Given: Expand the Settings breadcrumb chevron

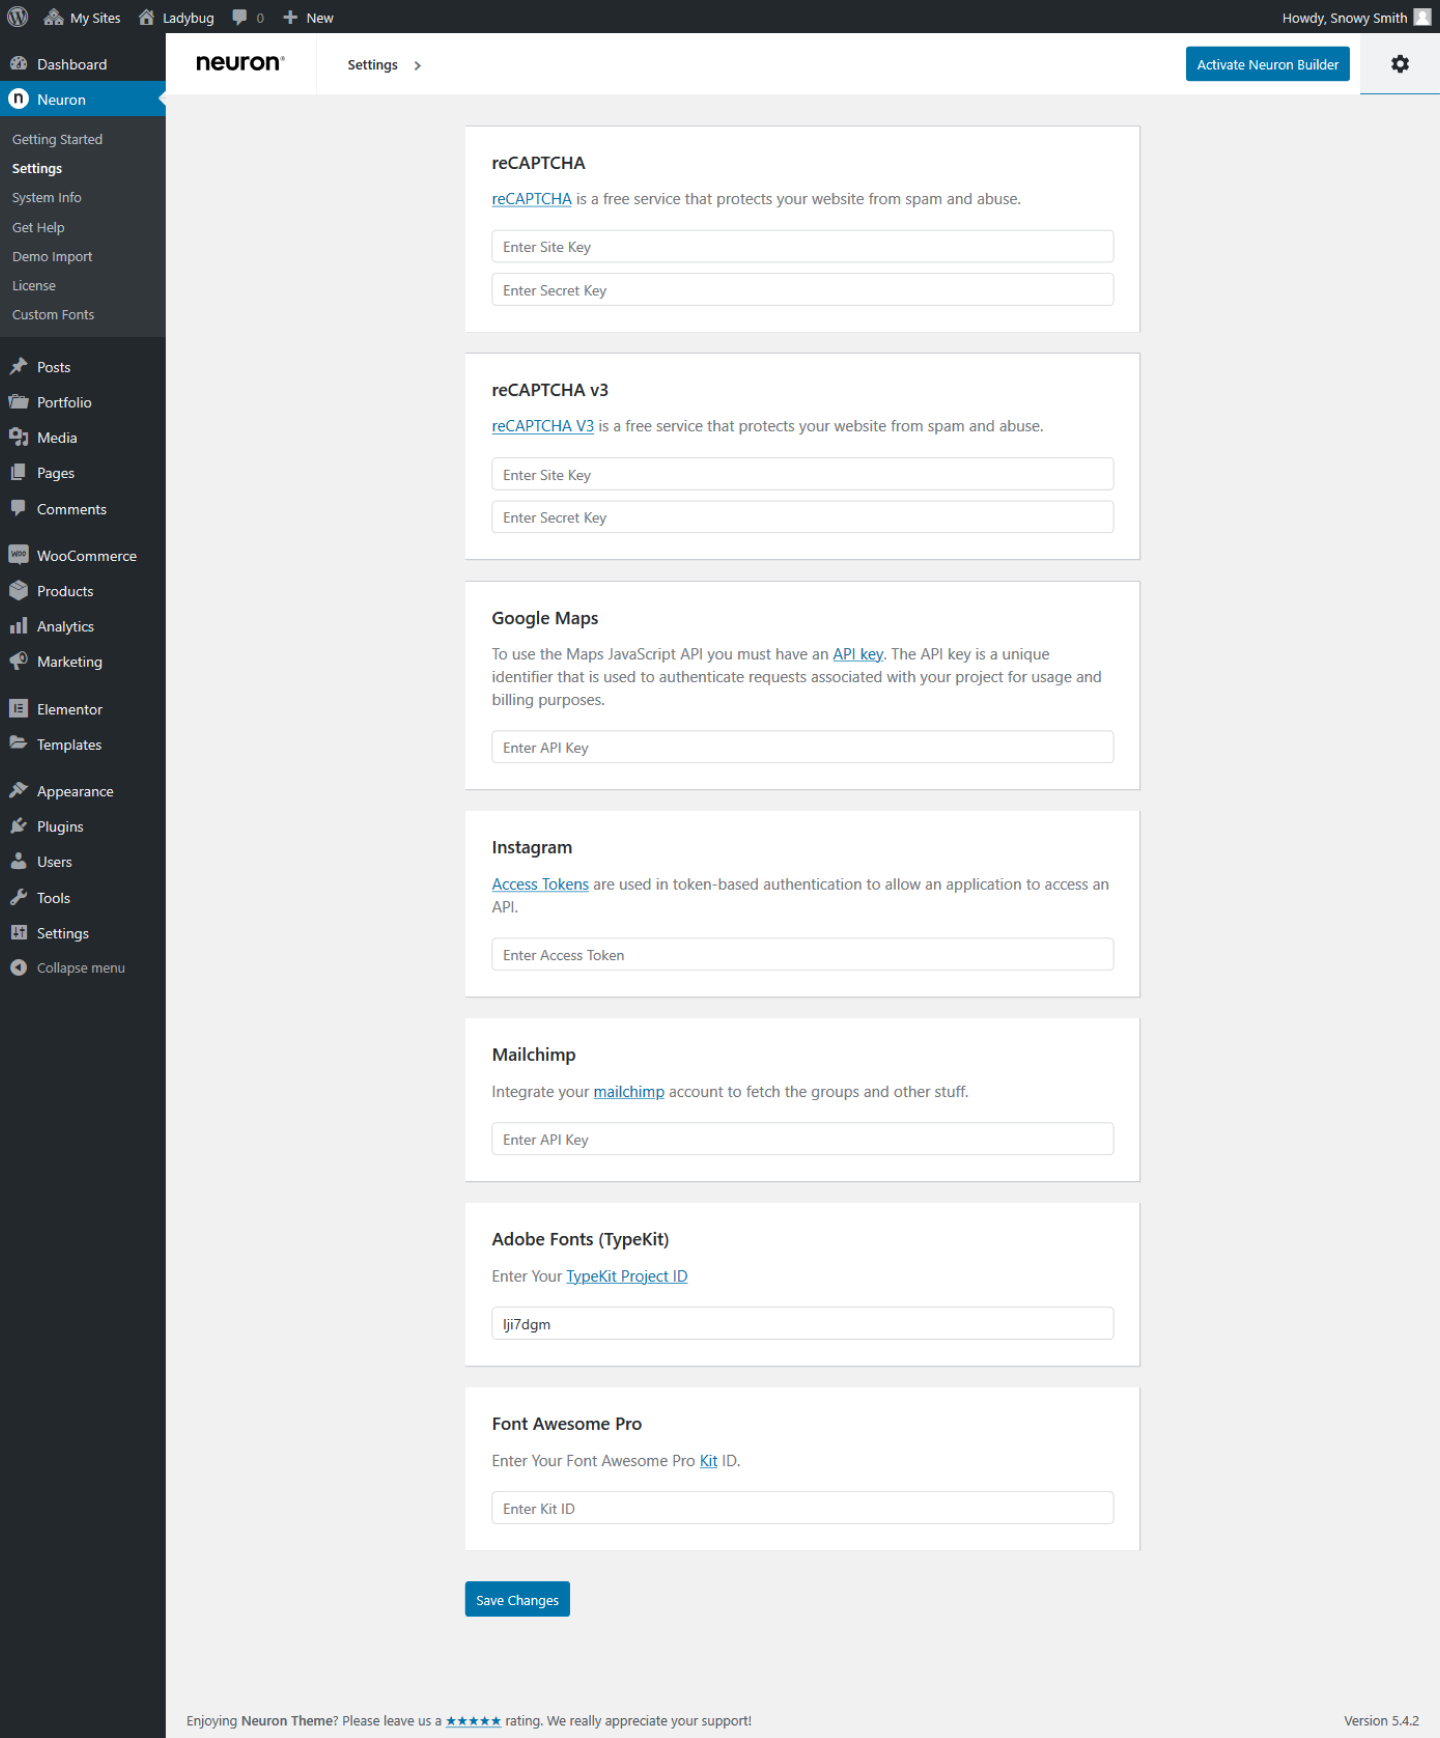Looking at the screenshot, I should tap(417, 65).
